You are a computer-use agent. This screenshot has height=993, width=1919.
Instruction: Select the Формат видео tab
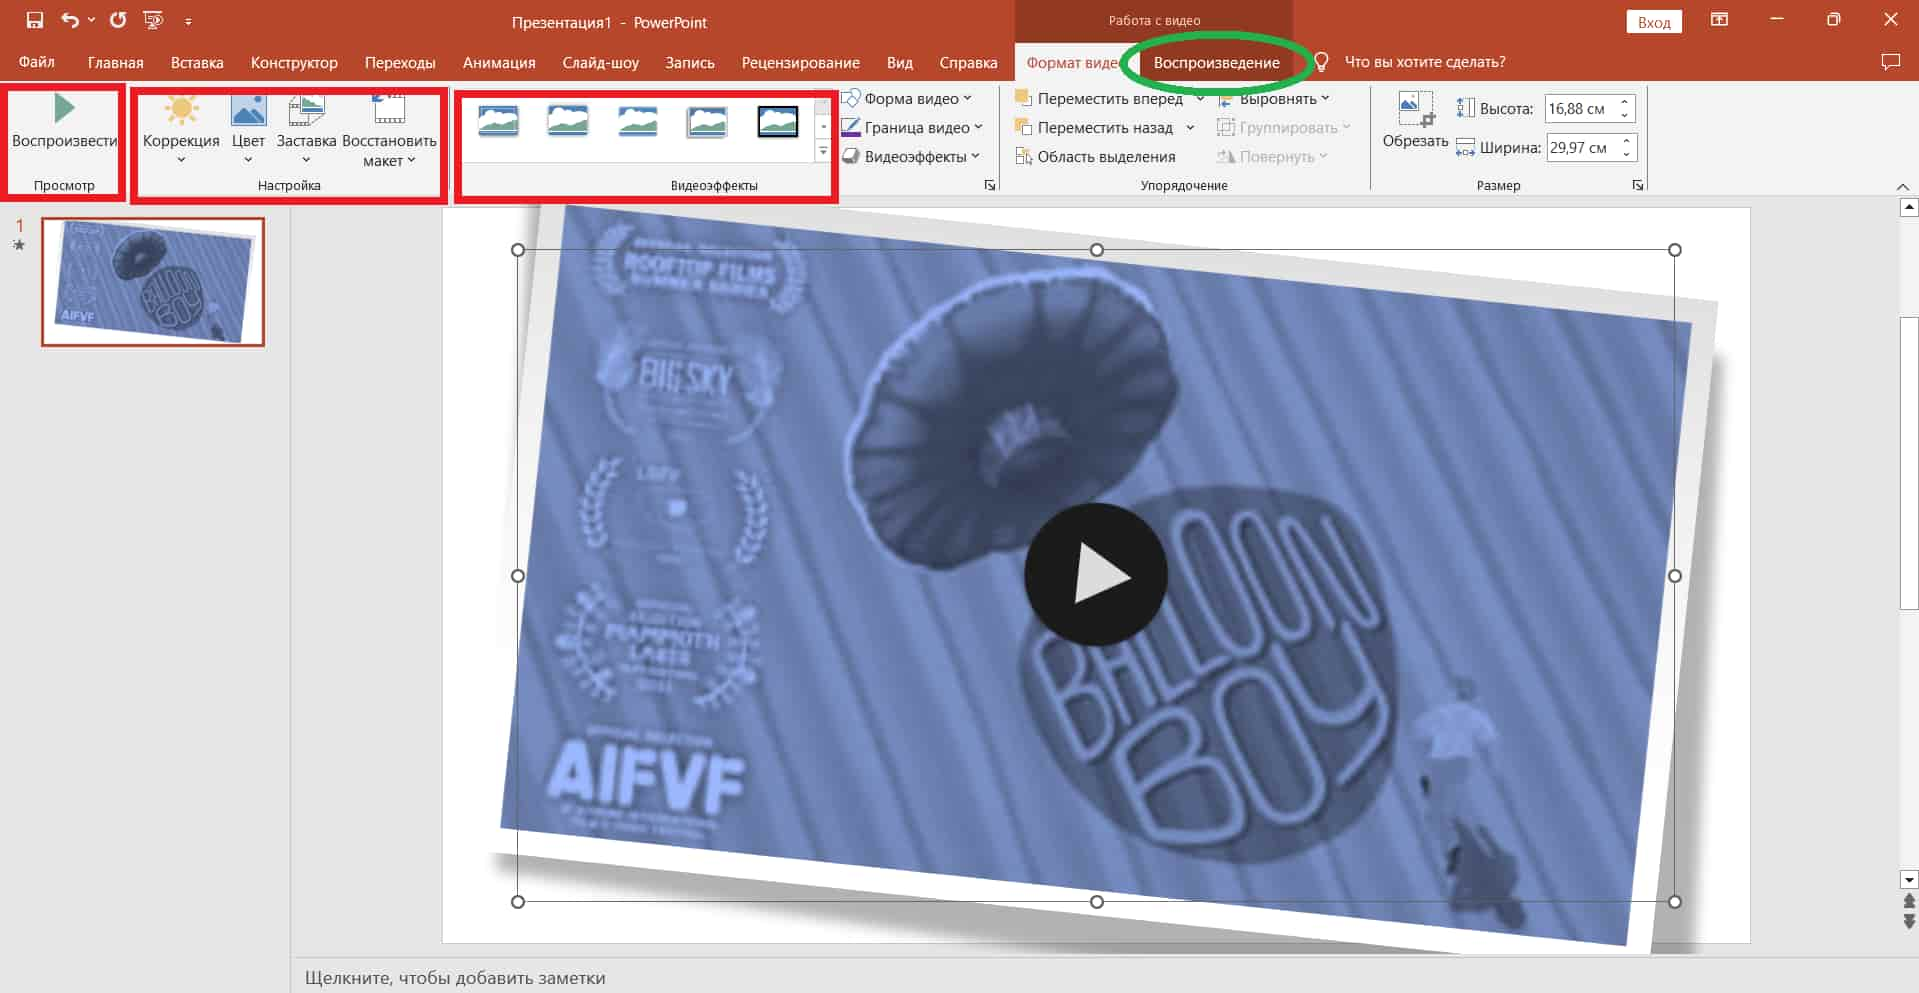(x=1072, y=62)
